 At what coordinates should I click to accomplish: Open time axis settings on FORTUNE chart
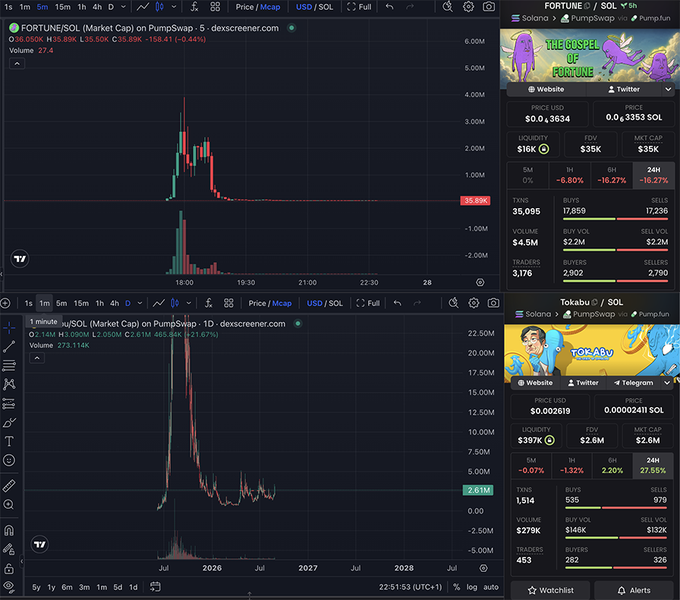click(x=480, y=282)
